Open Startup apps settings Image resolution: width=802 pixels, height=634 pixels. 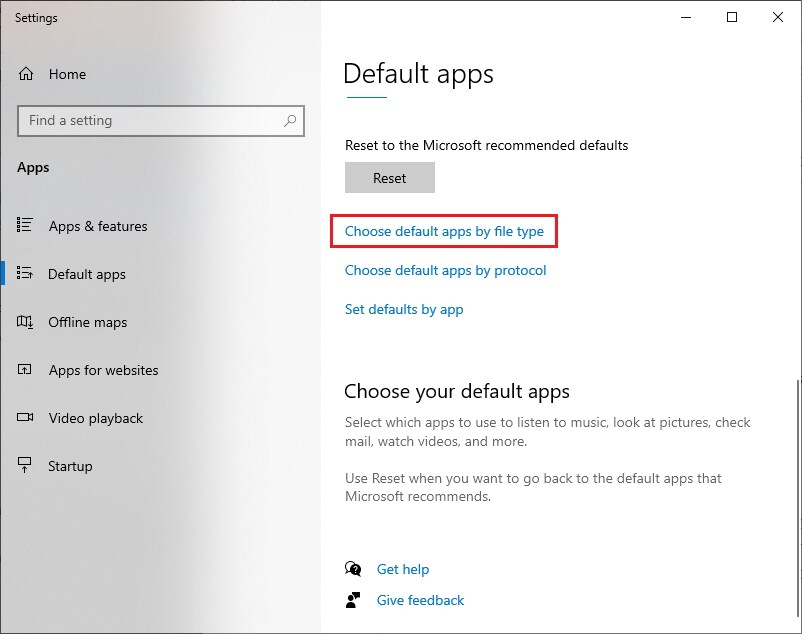tap(71, 466)
